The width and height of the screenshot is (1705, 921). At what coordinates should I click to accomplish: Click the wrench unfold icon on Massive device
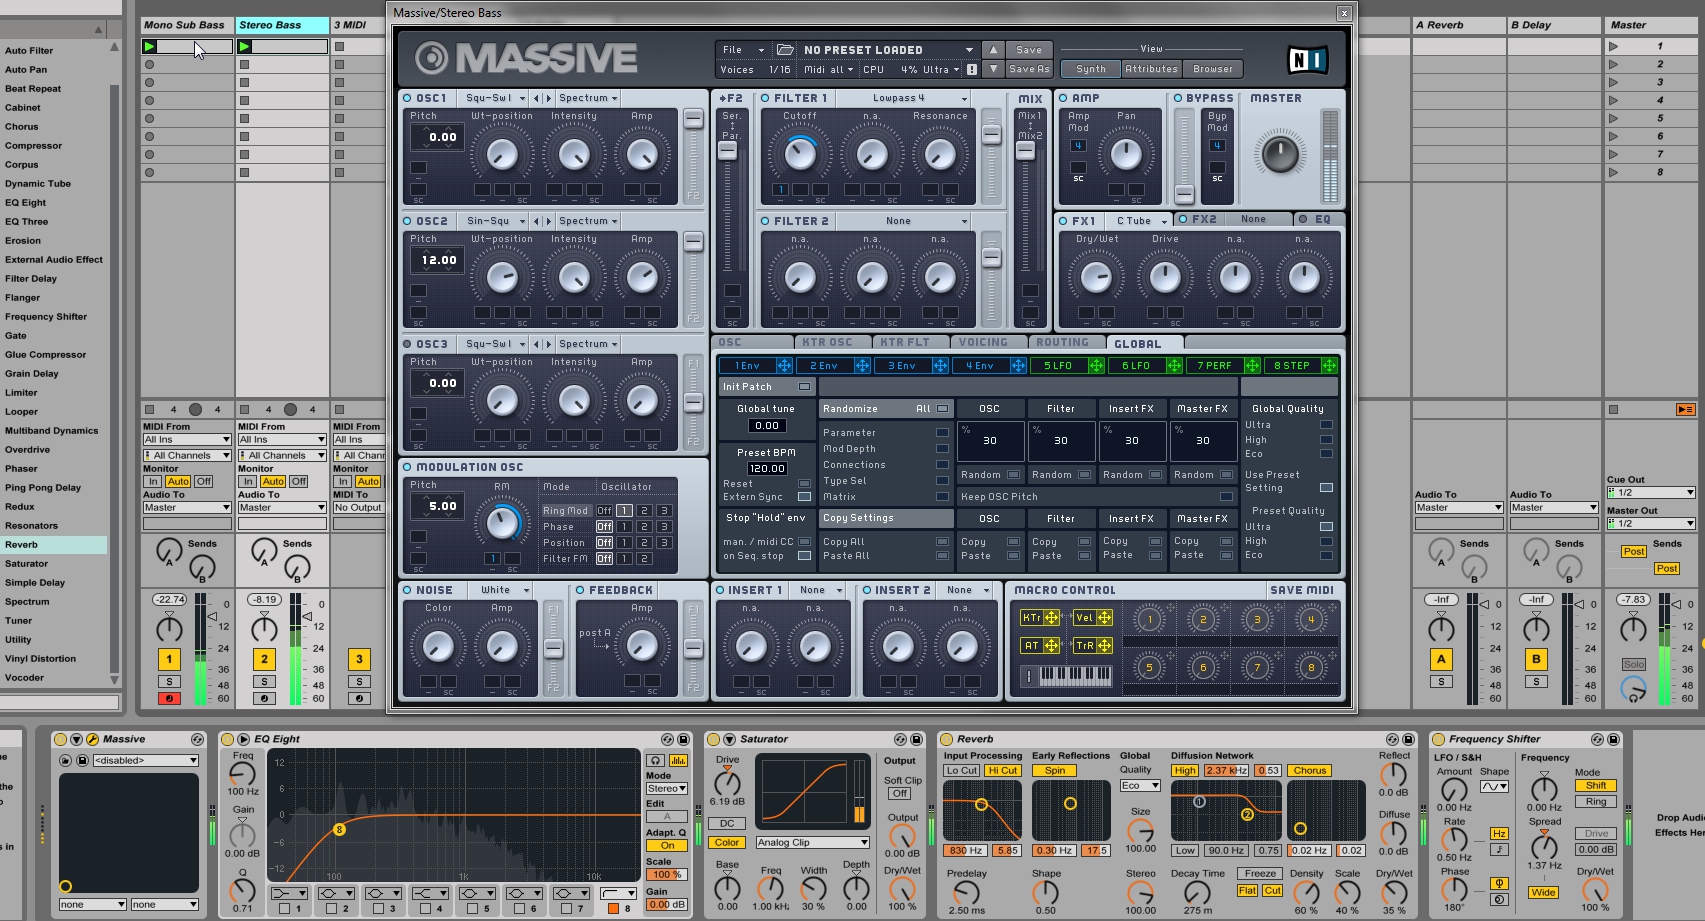pos(92,739)
